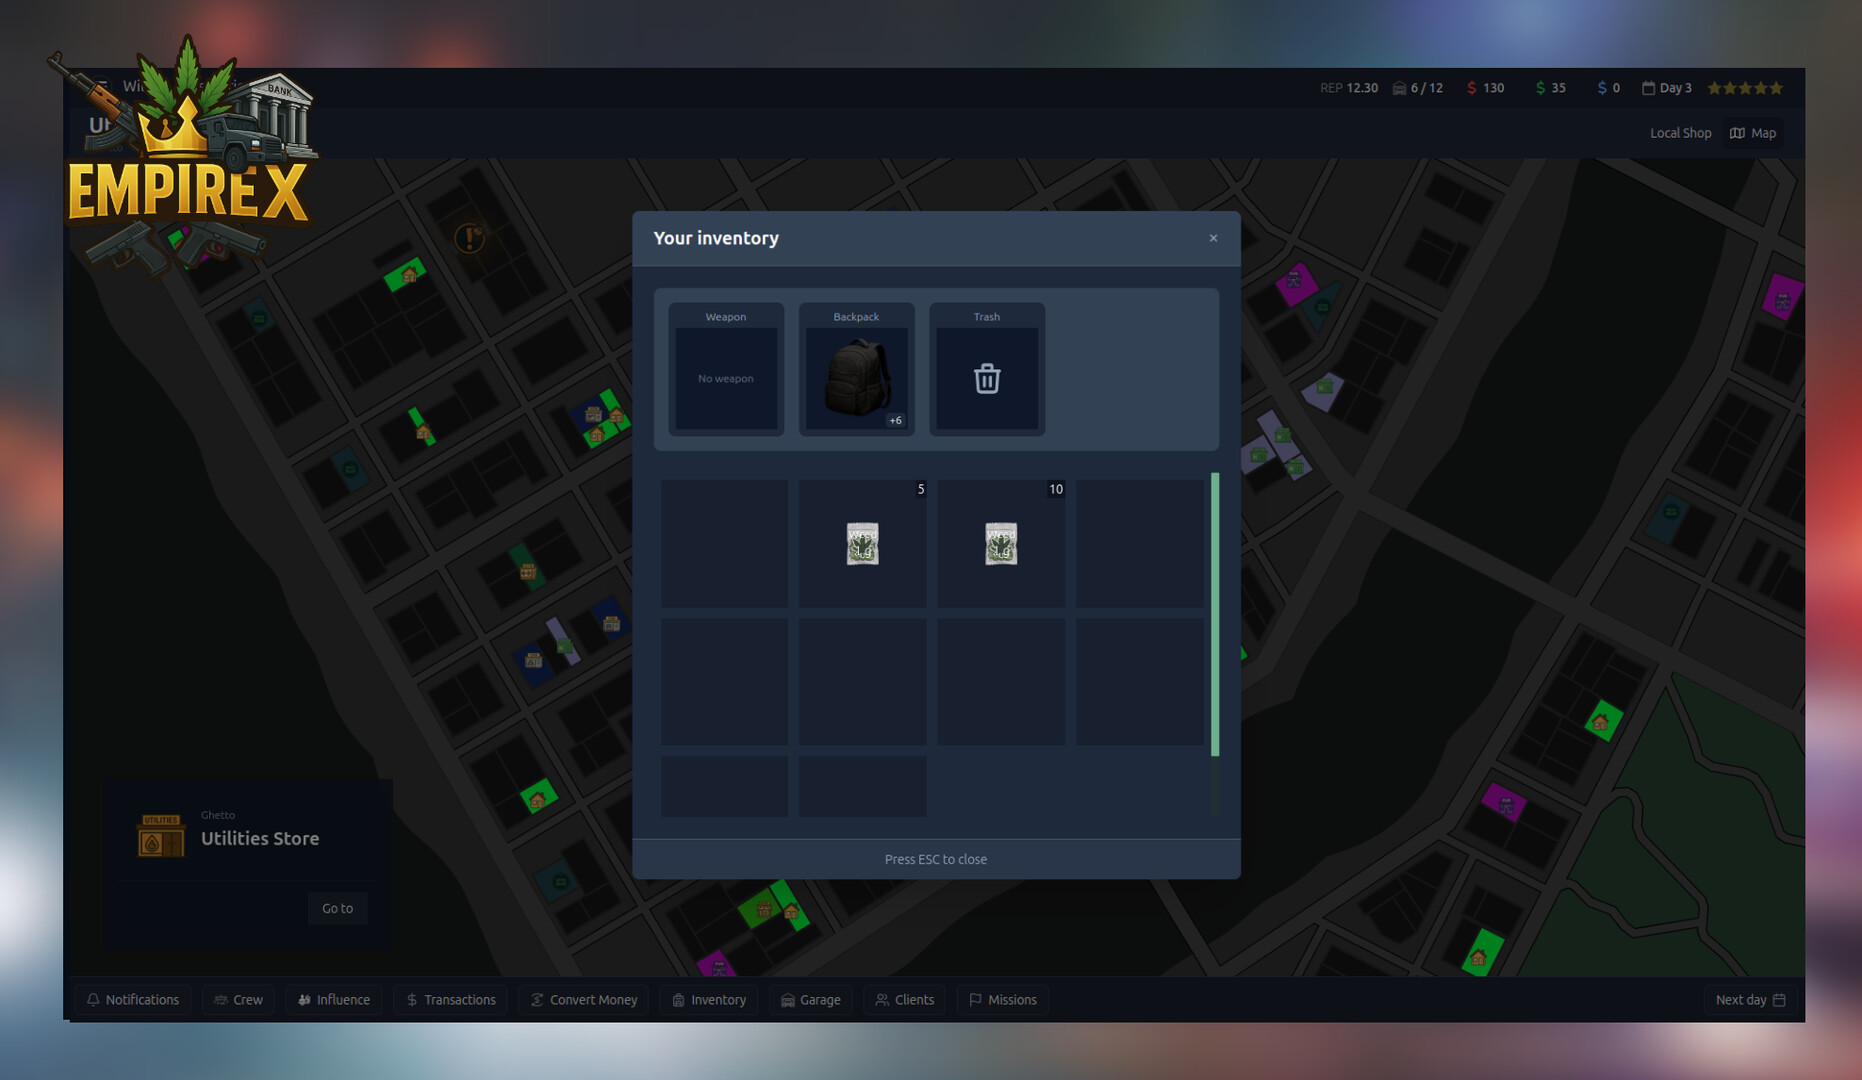Switch to the Inventory tab in bottom bar
1862x1080 pixels.
click(x=709, y=999)
